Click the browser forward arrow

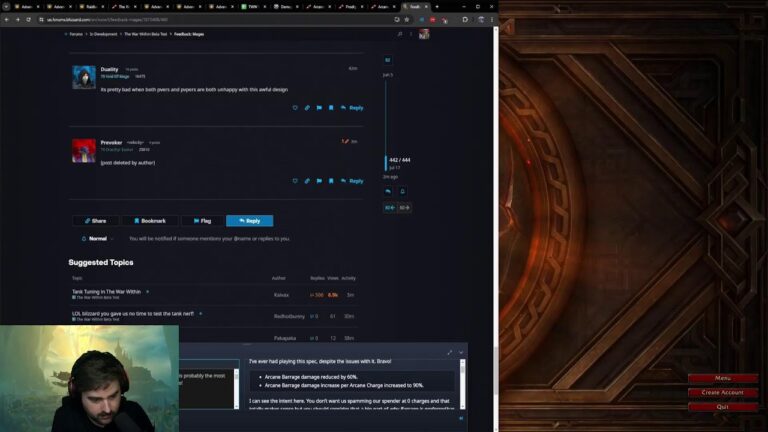click(x=18, y=20)
